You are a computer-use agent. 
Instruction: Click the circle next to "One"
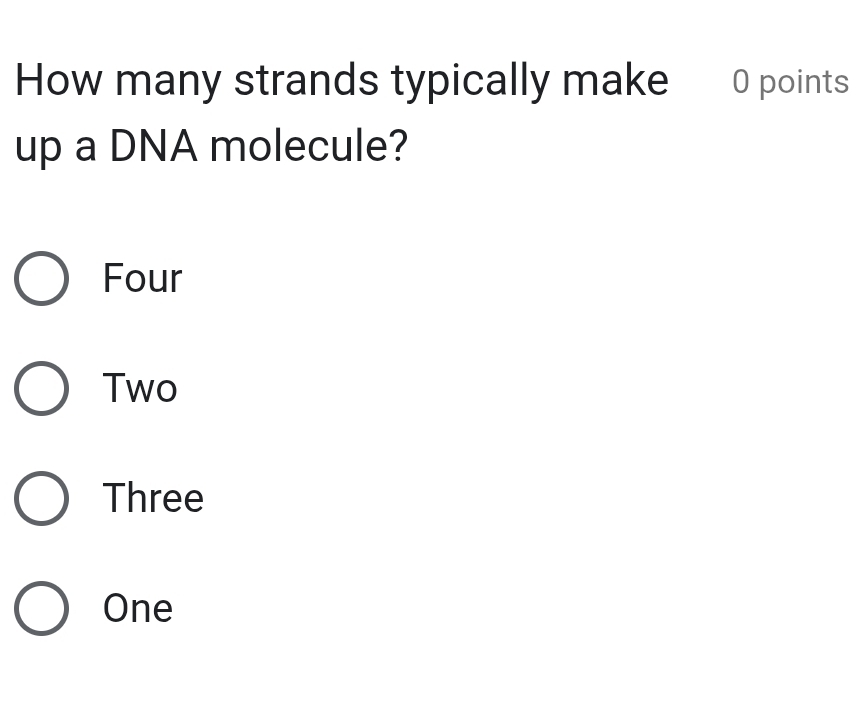[x=41, y=608]
